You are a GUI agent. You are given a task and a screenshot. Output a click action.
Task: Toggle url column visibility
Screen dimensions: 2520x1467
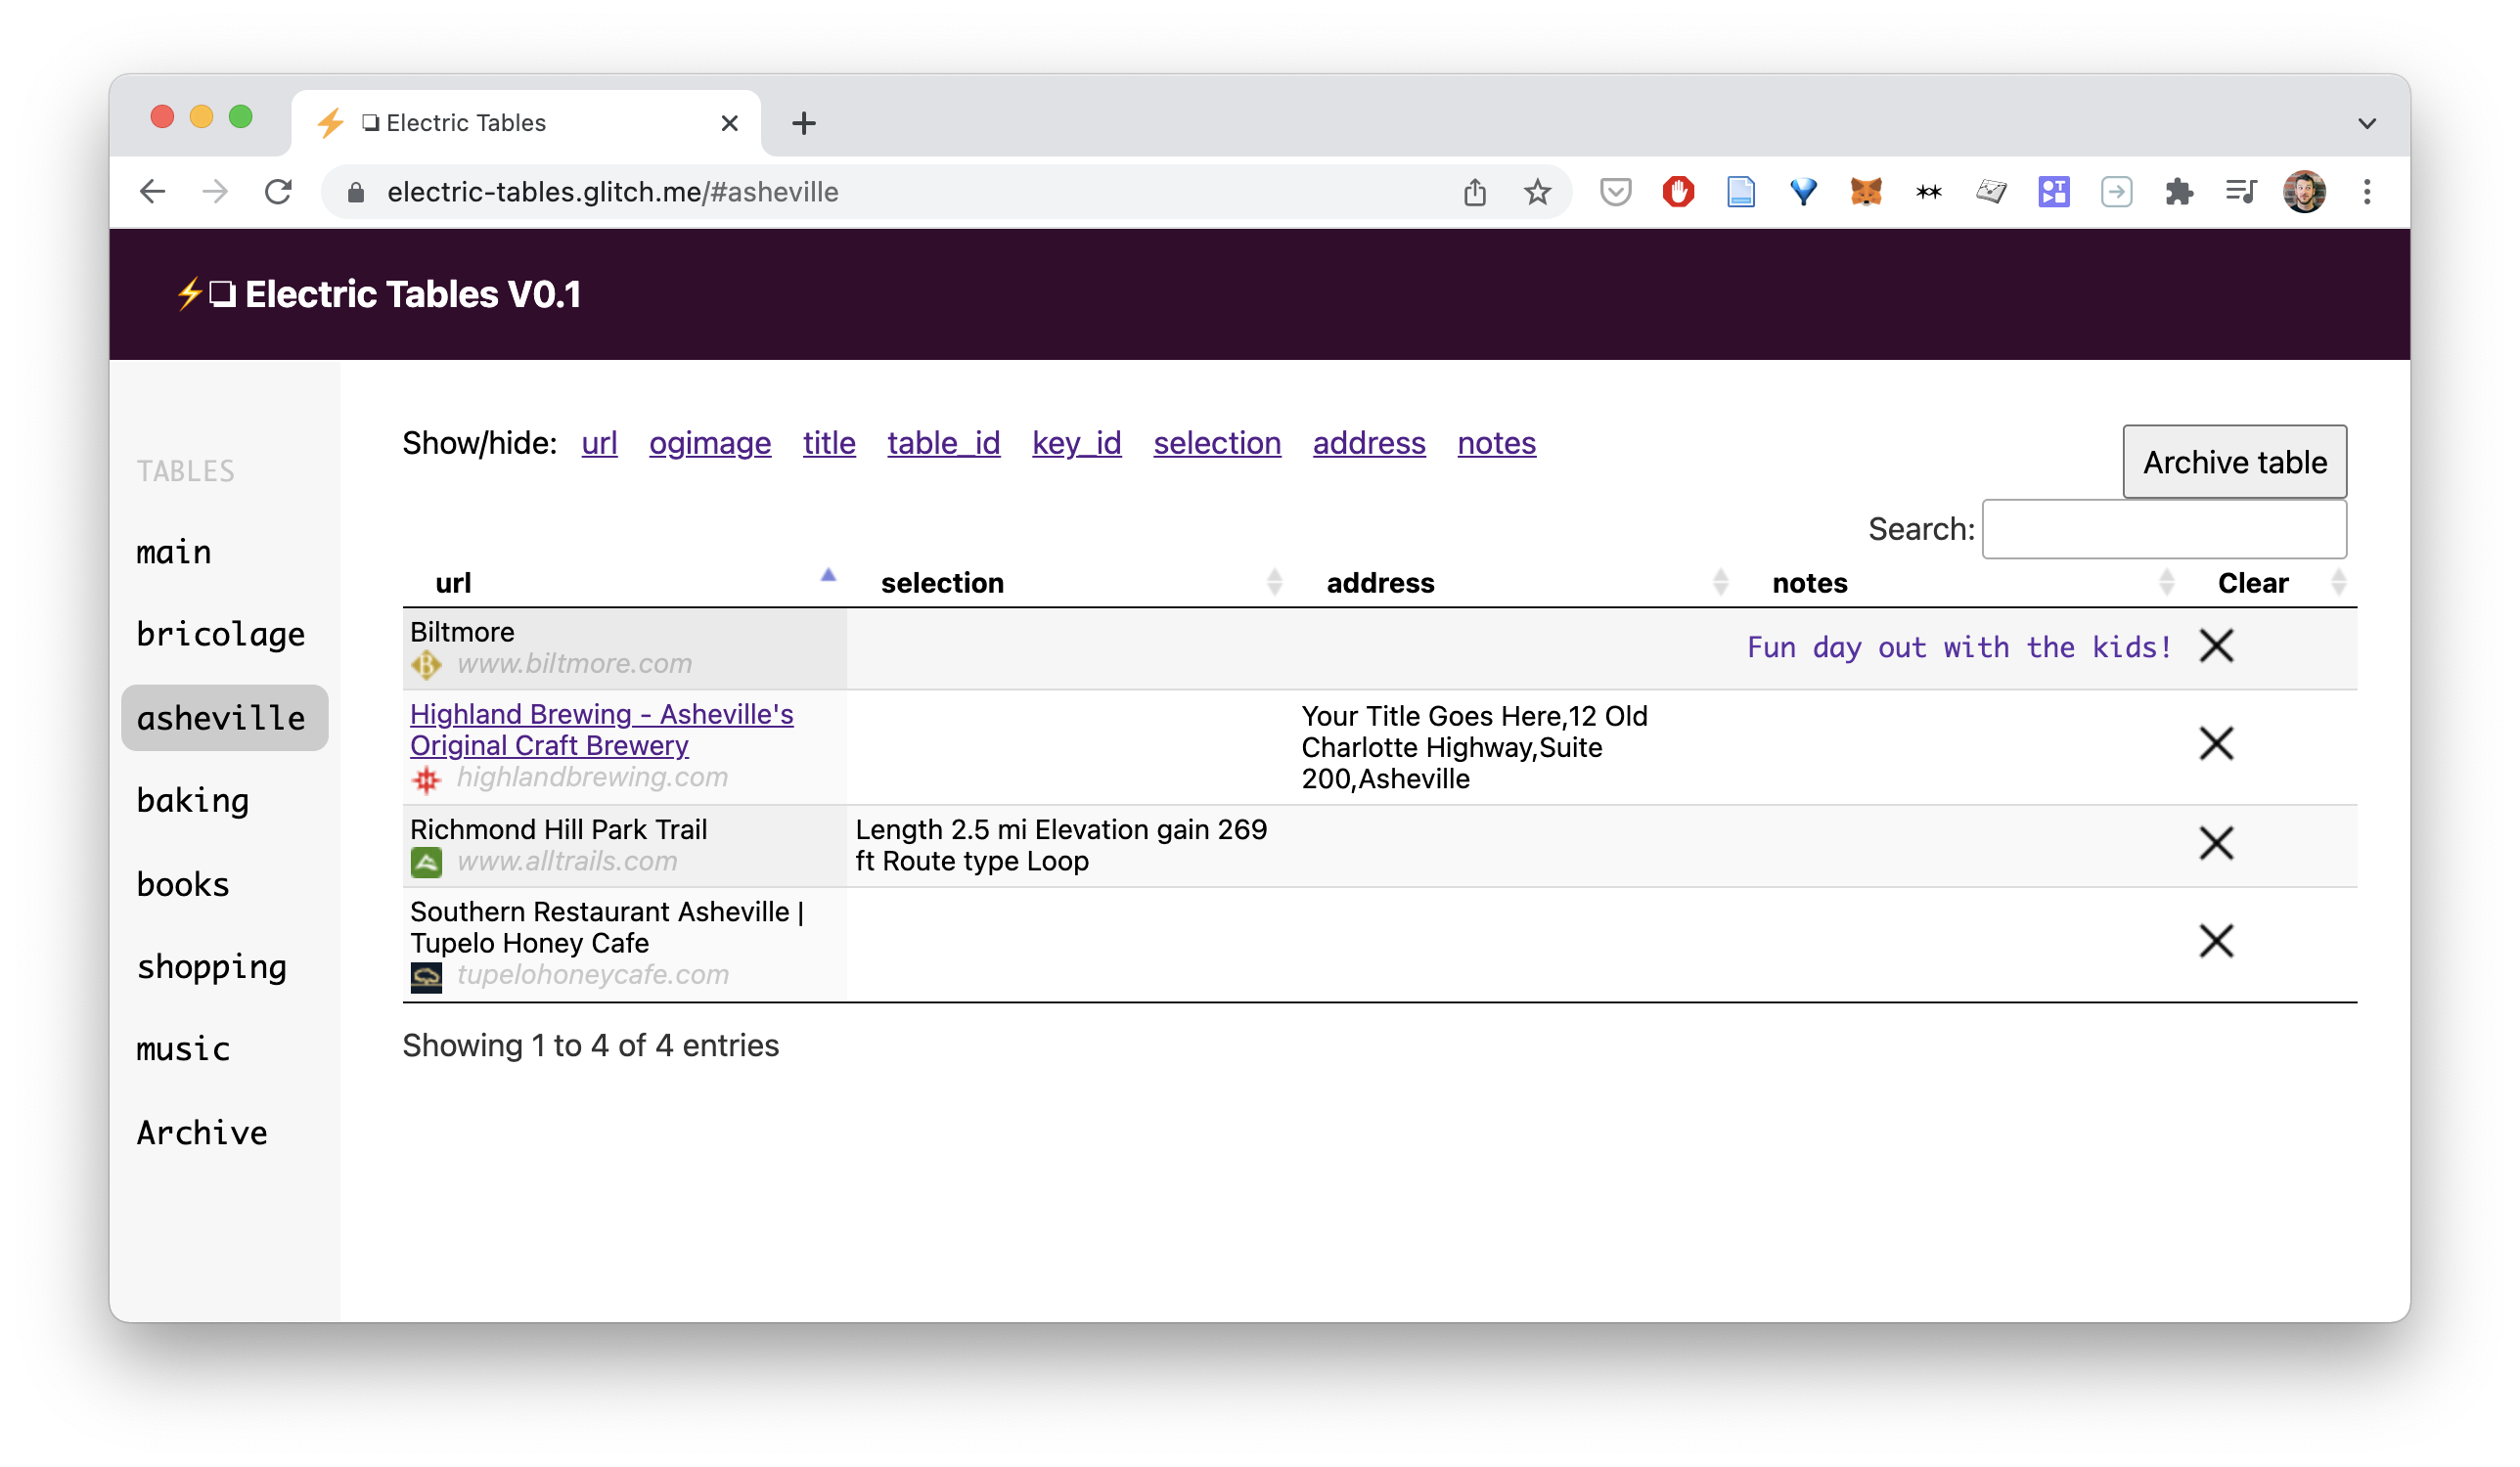tap(599, 443)
